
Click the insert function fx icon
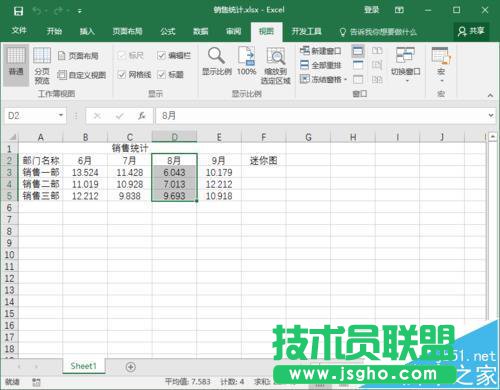142,116
